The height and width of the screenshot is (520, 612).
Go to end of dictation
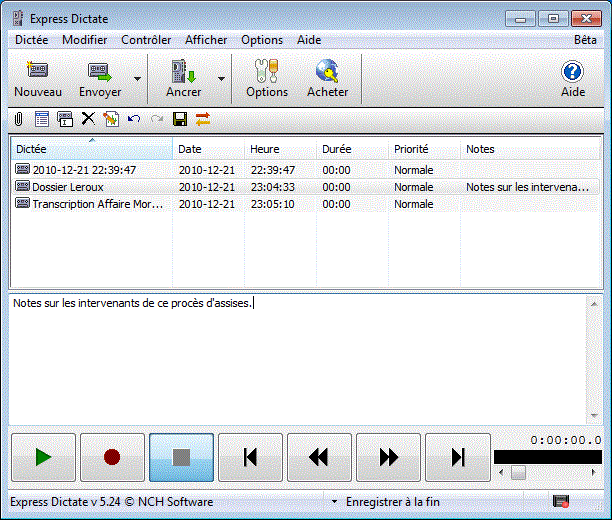tap(457, 457)
